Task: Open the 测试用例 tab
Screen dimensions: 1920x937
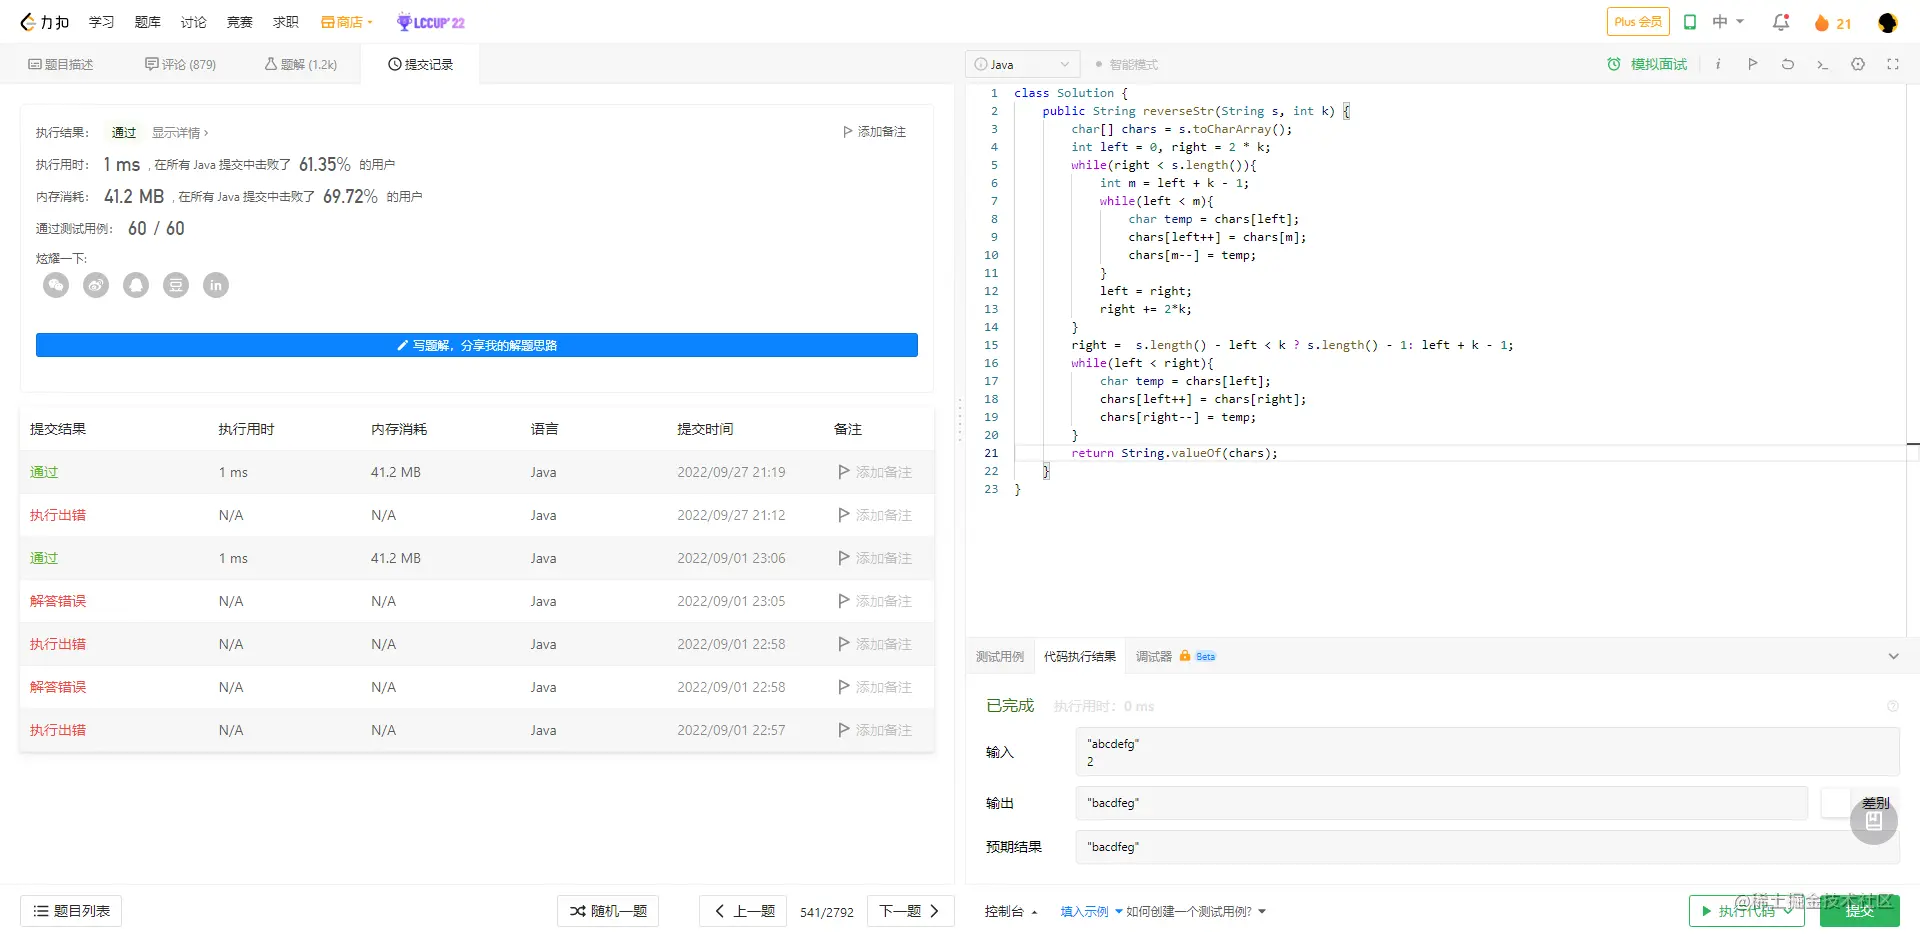Action: coord(1000,657)
